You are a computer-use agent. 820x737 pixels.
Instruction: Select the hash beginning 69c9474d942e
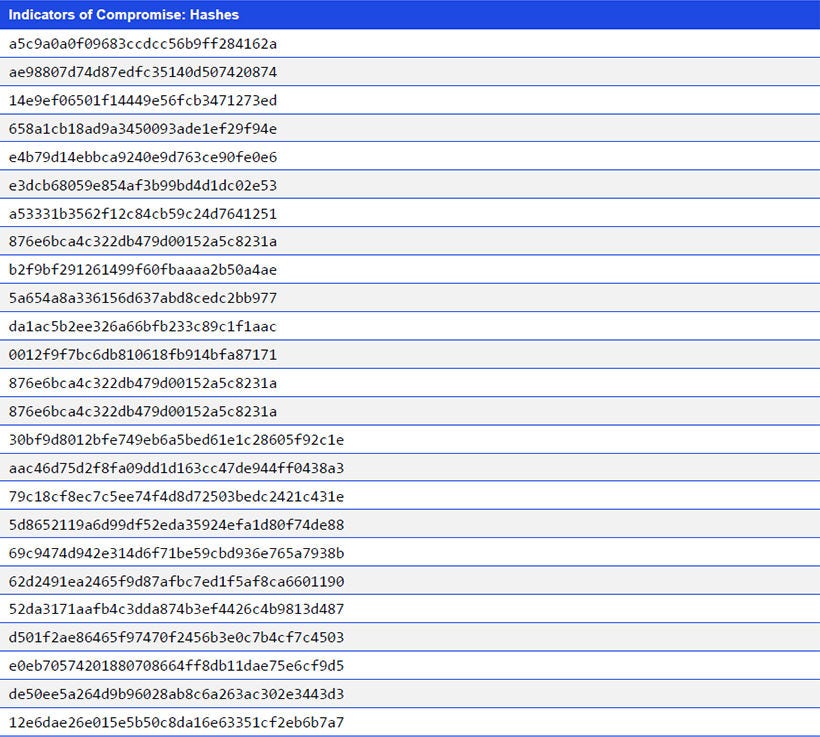point(176,552)
